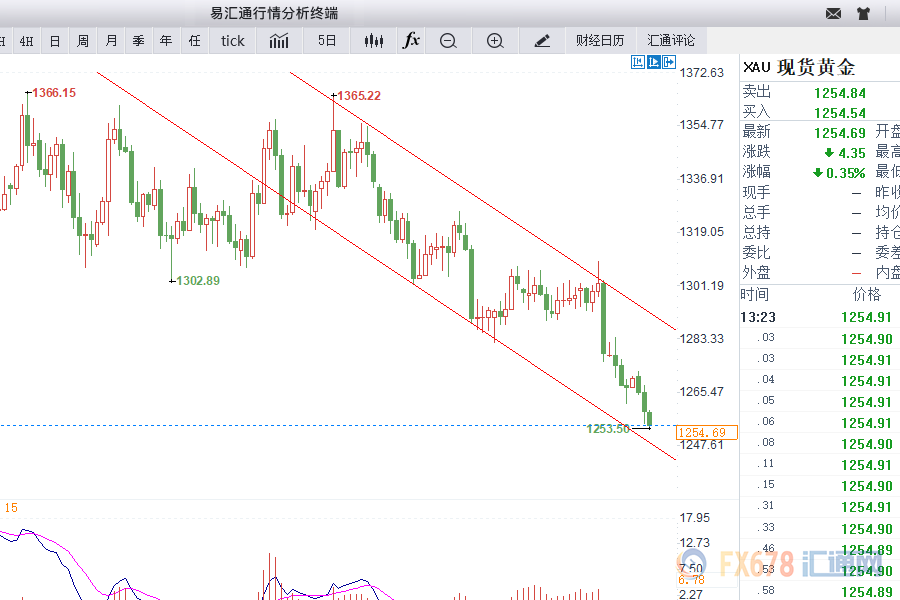900x600 pixels.
Task: Open the 财经日历 financial calendar
Action: (600, 41)
